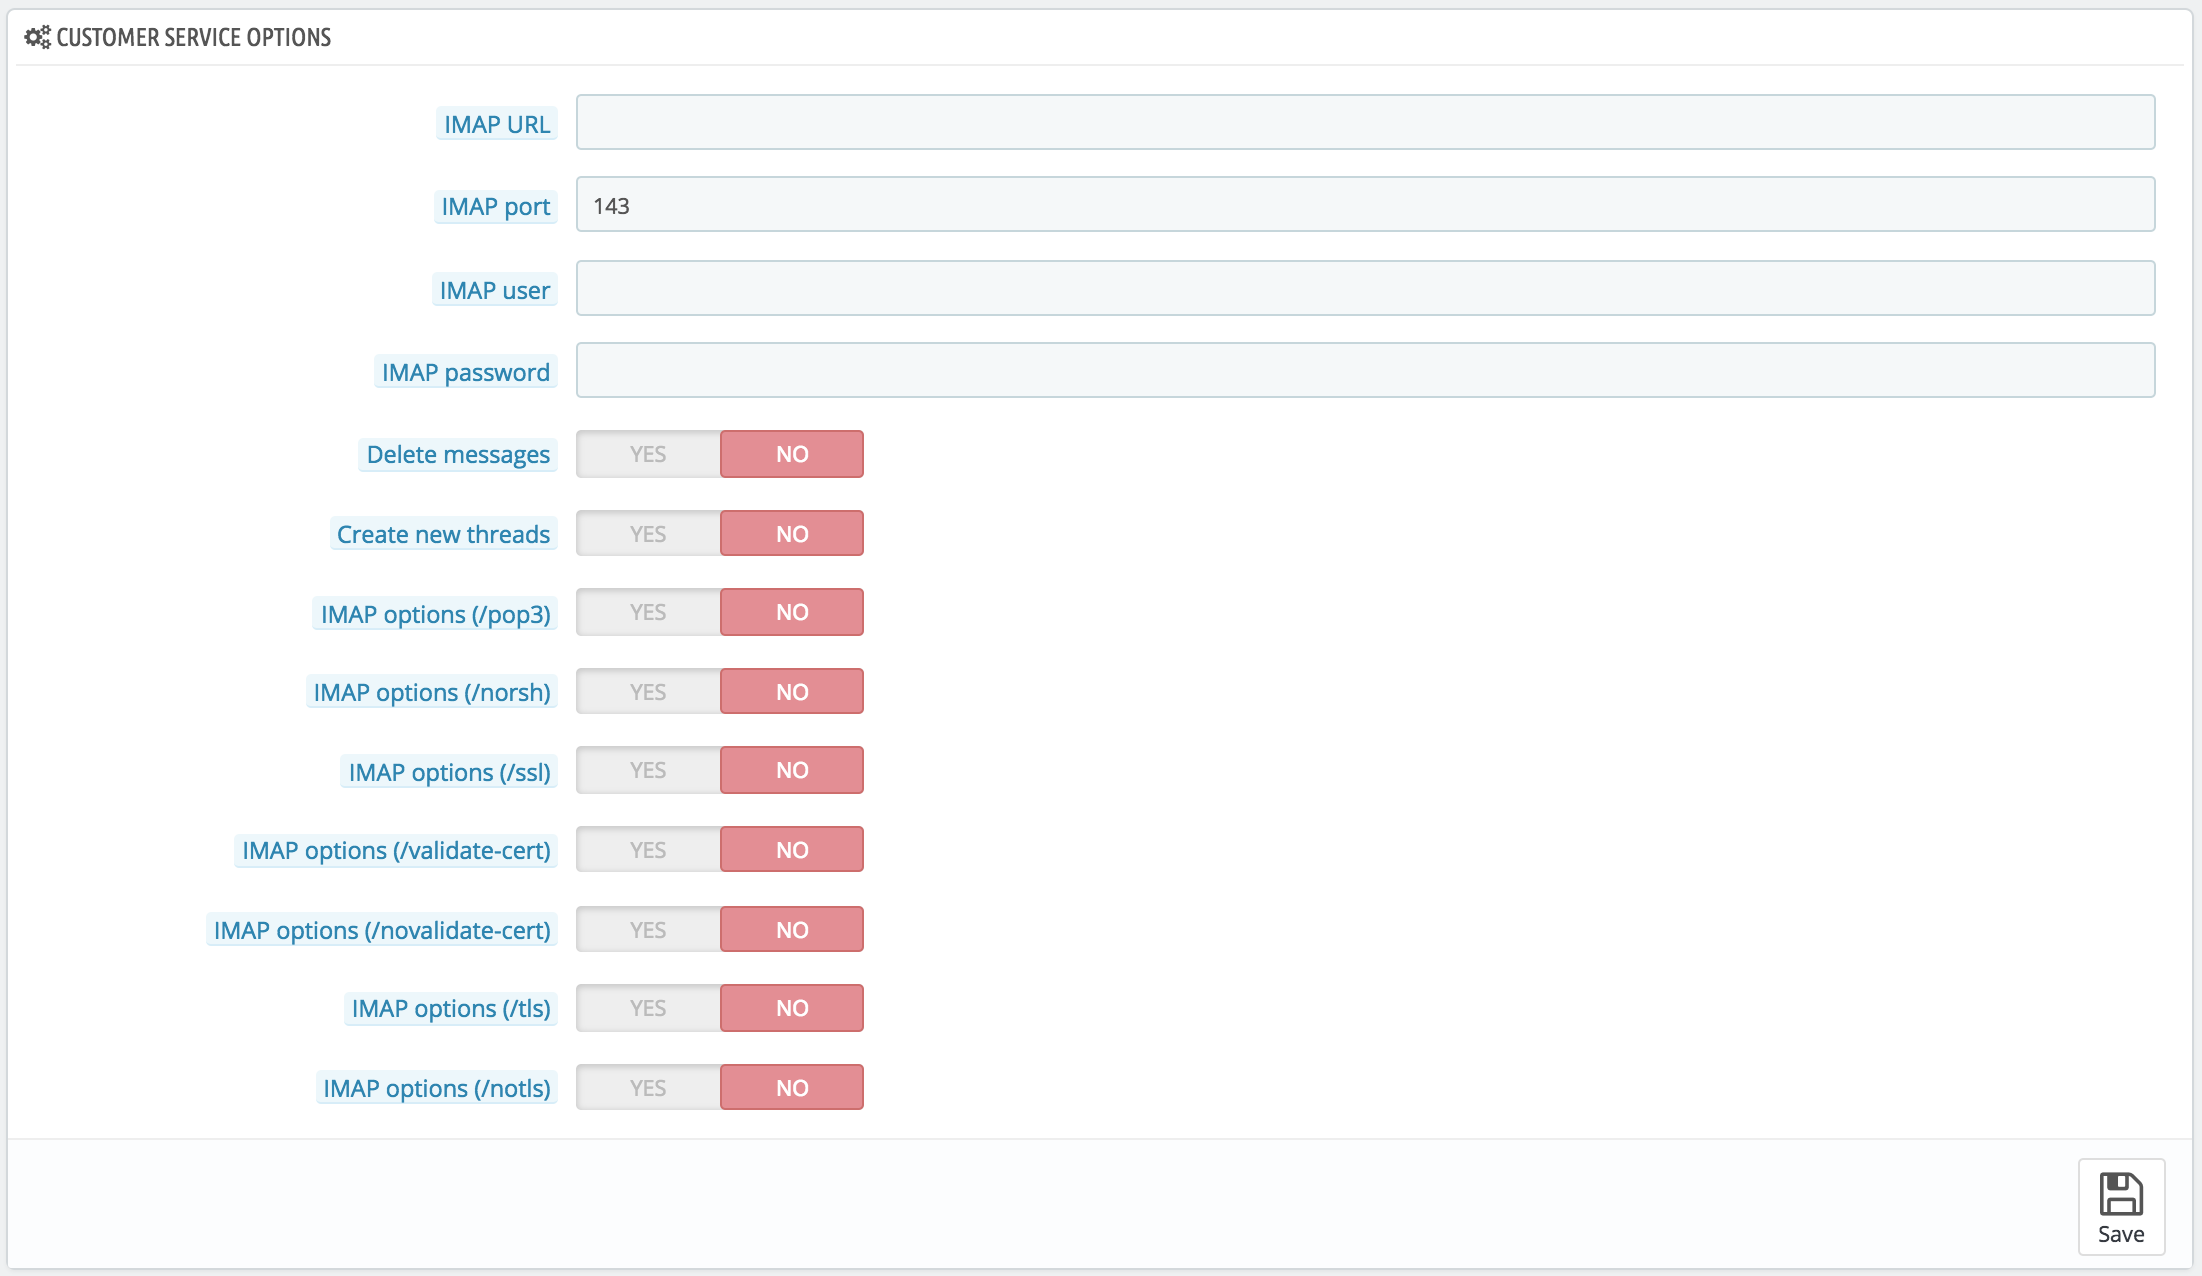
Task: Turn on IMAP options (/pop3) YES
Action: click(x=648, y=612)
